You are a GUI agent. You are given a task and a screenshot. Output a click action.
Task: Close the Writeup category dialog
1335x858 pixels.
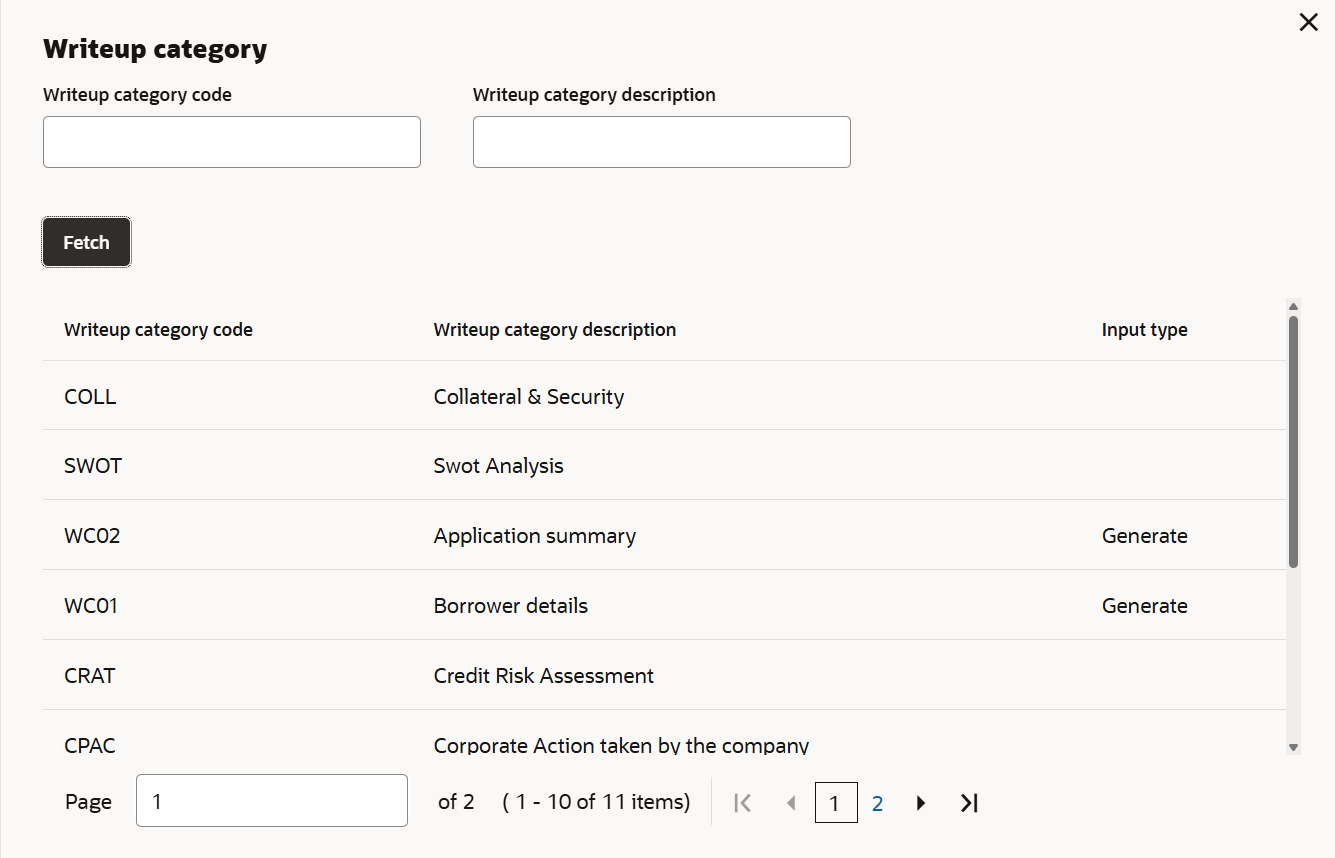click(1308, 23)
